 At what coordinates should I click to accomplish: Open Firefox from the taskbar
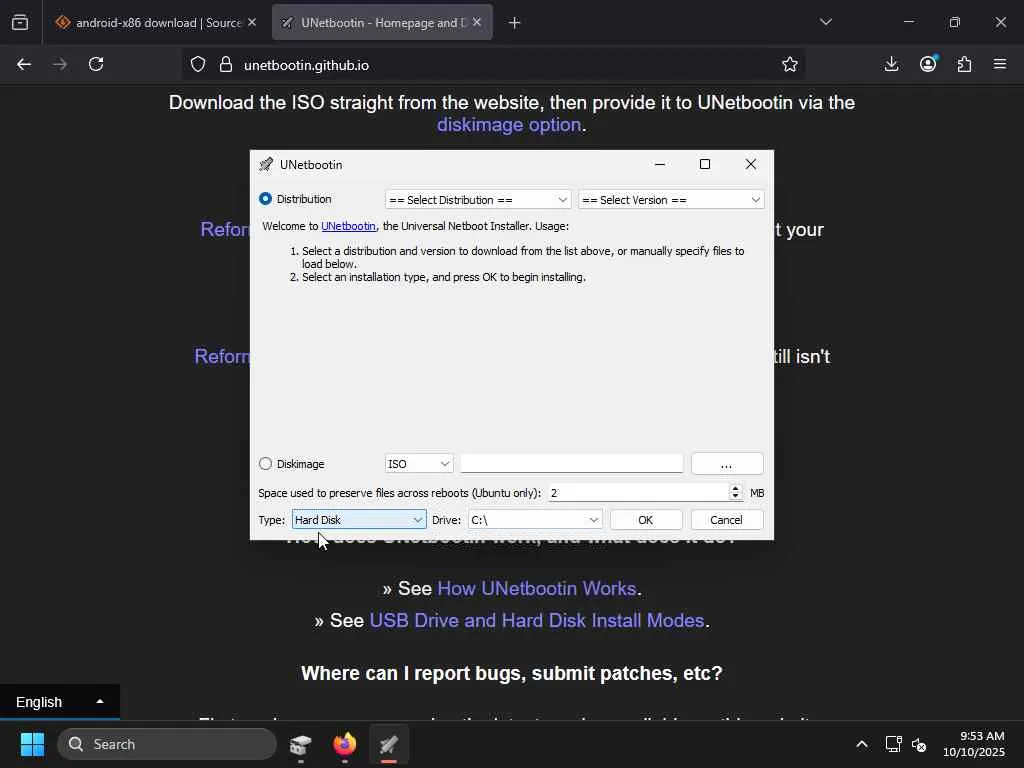coord(345,744)
